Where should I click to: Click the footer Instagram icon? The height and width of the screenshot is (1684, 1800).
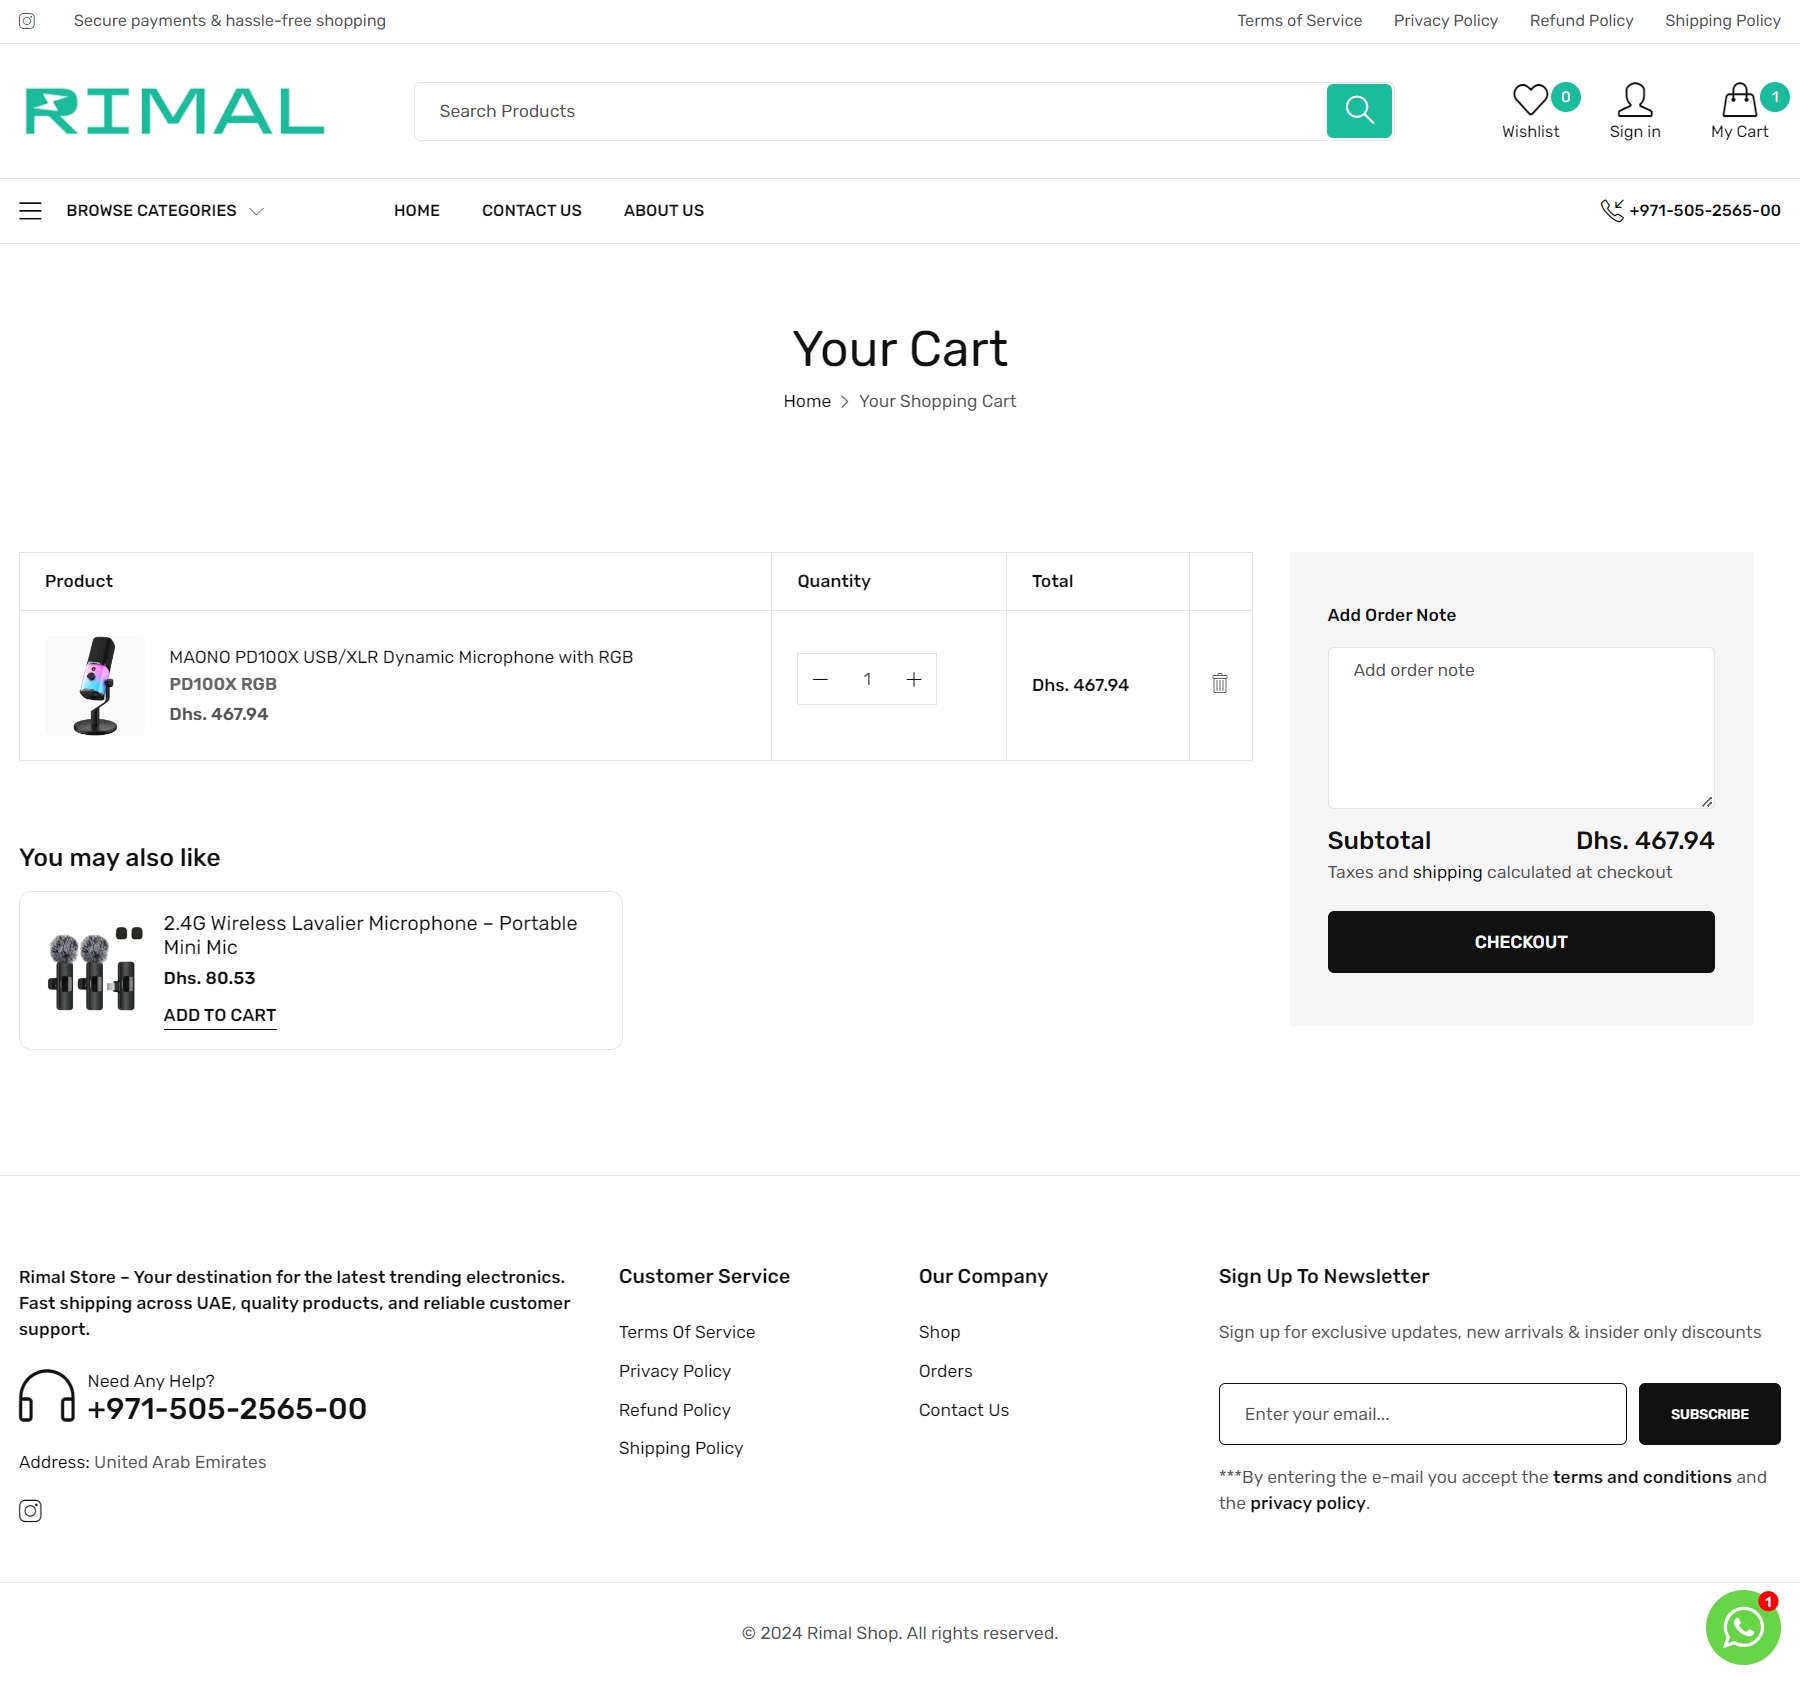31,1511
